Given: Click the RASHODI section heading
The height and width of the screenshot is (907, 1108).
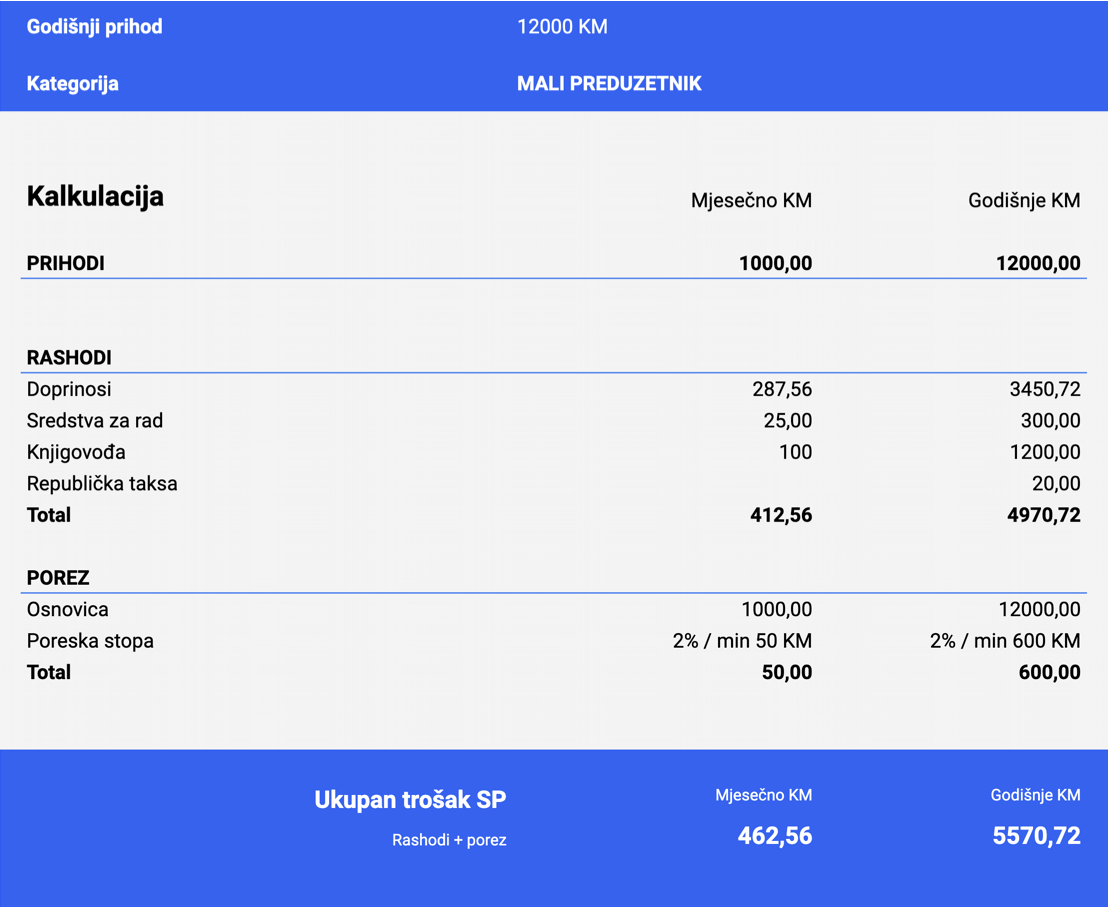Looking at the screenshot, I should [69, 357].
